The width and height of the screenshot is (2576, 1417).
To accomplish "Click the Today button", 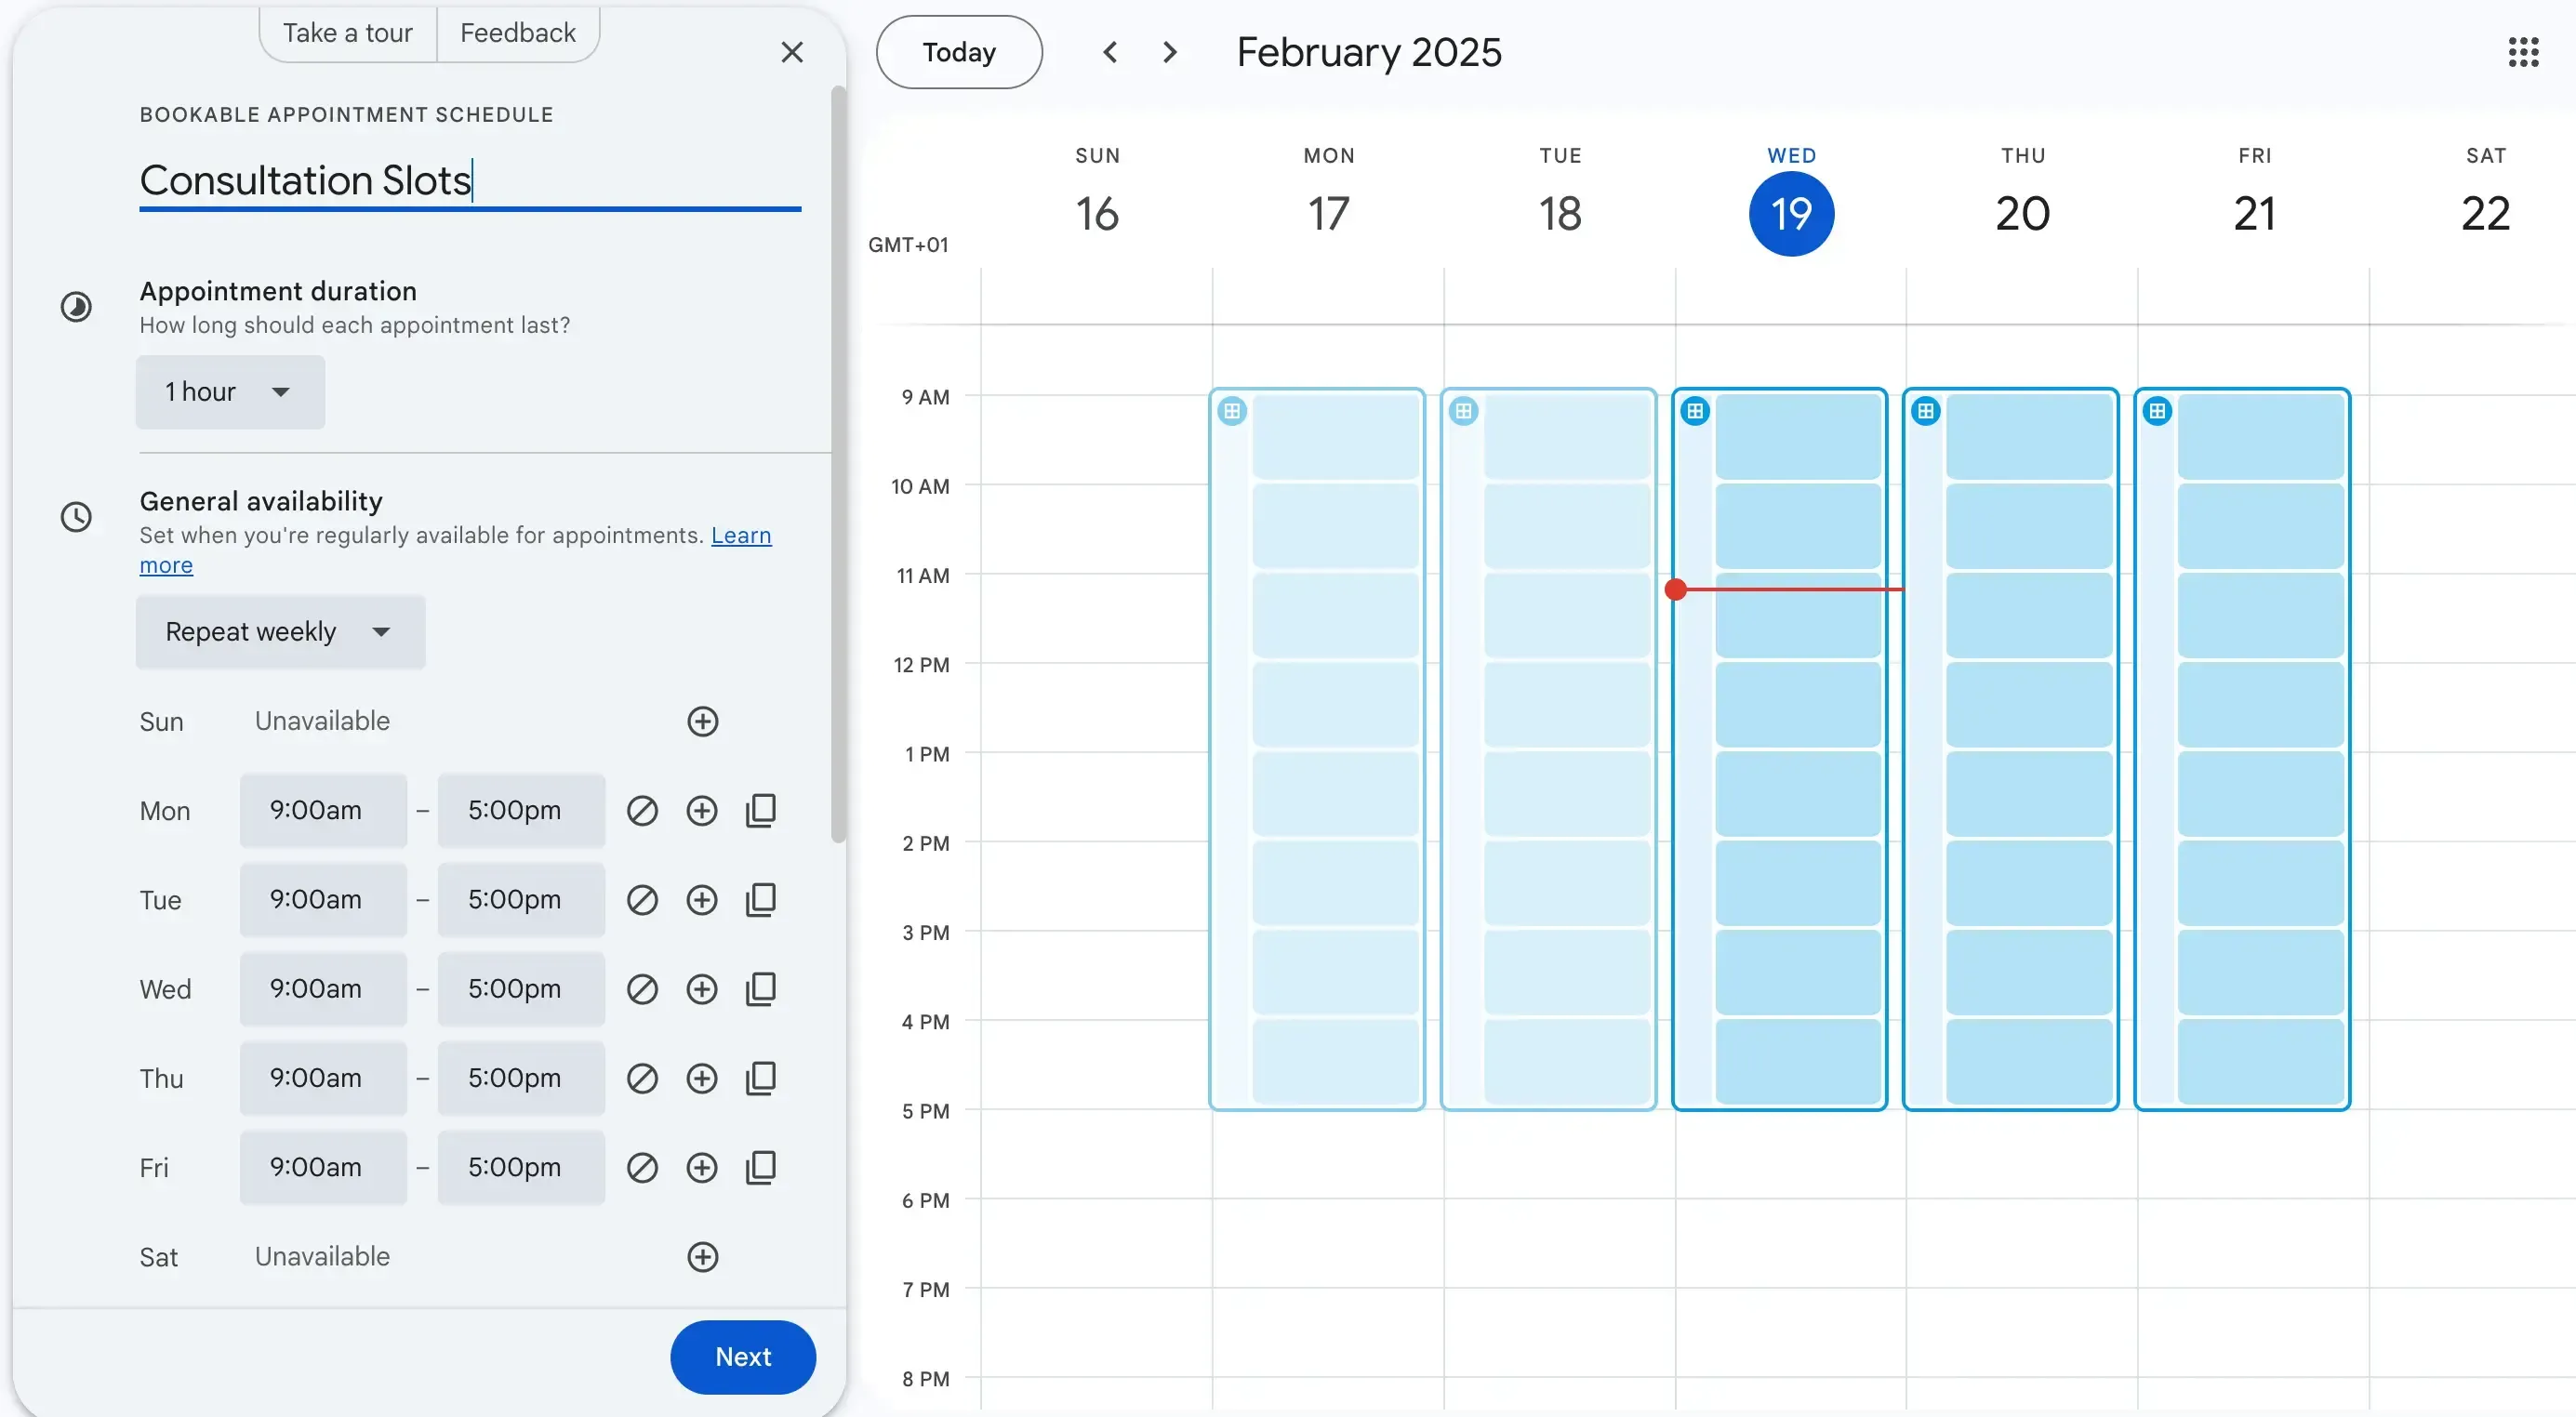I will (x=958, y=51).
